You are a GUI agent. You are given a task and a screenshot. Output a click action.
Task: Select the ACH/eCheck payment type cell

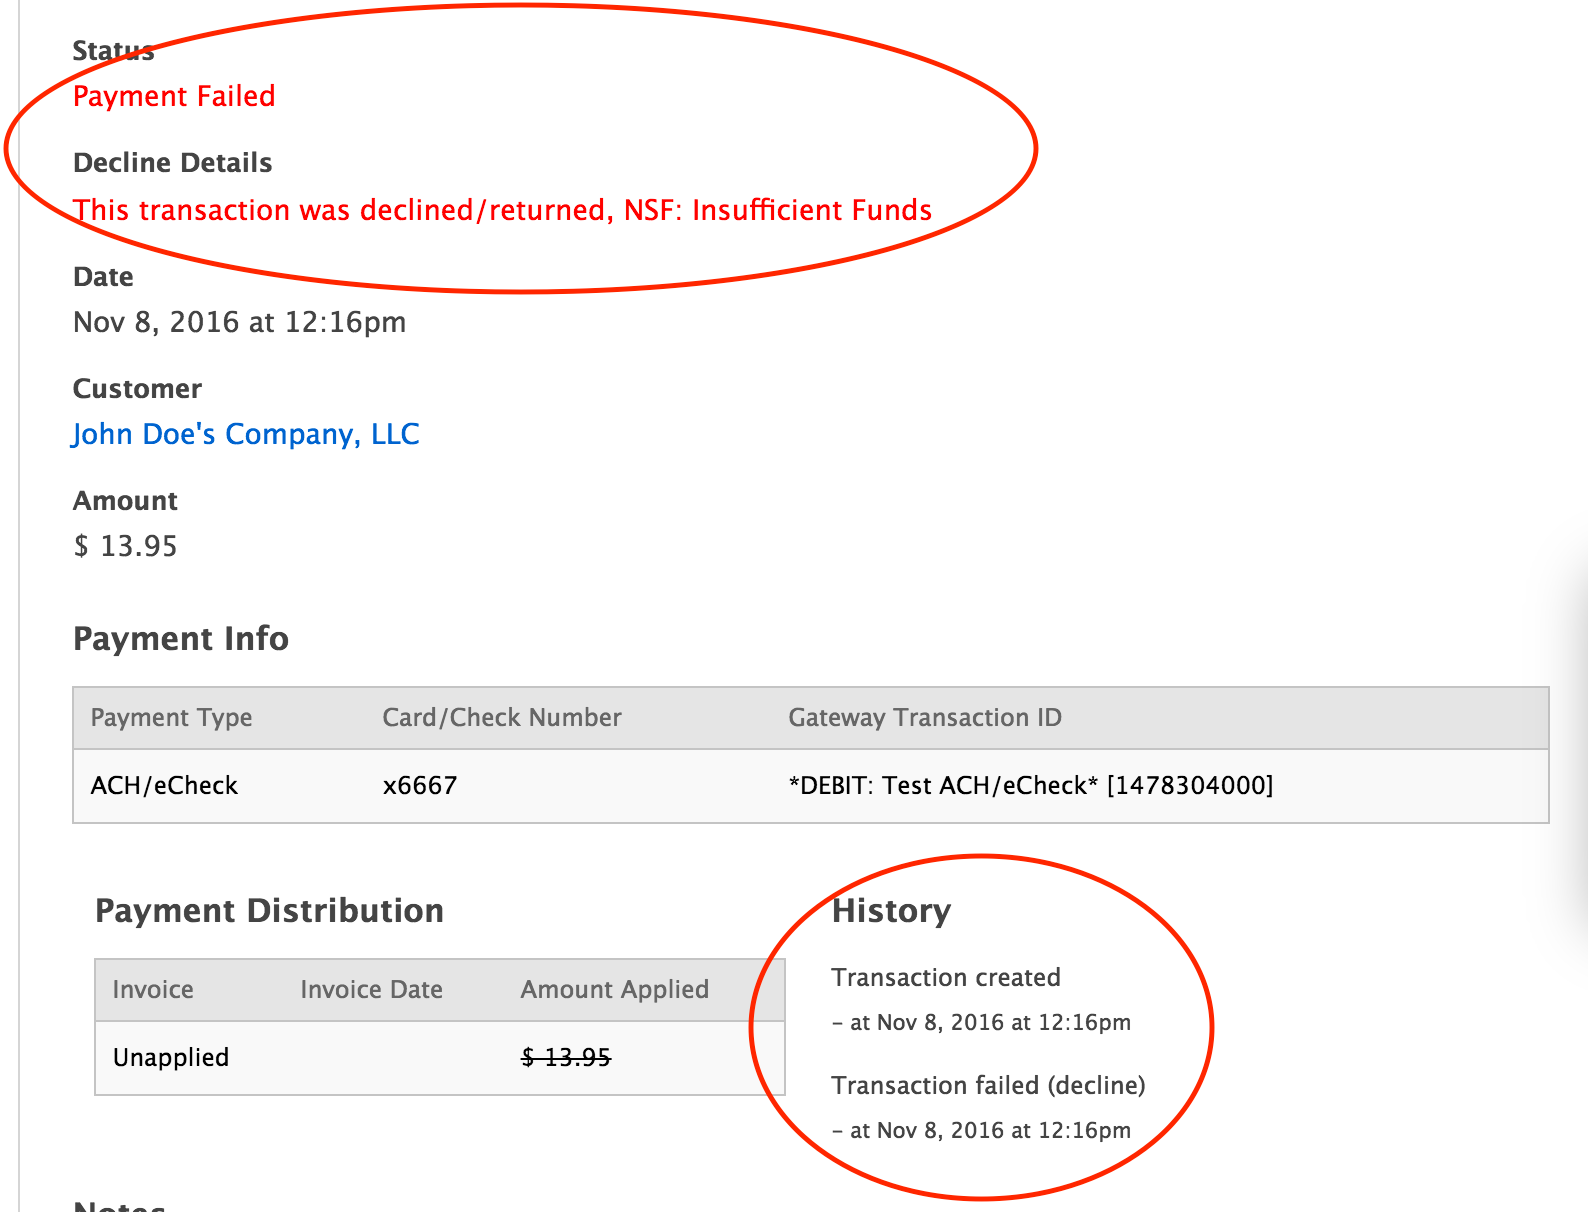[164, 786]
